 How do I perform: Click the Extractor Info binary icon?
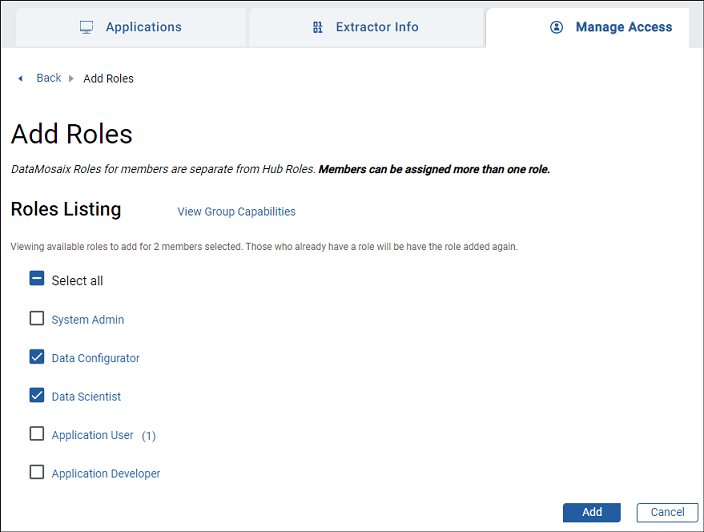tap(318, 27)
